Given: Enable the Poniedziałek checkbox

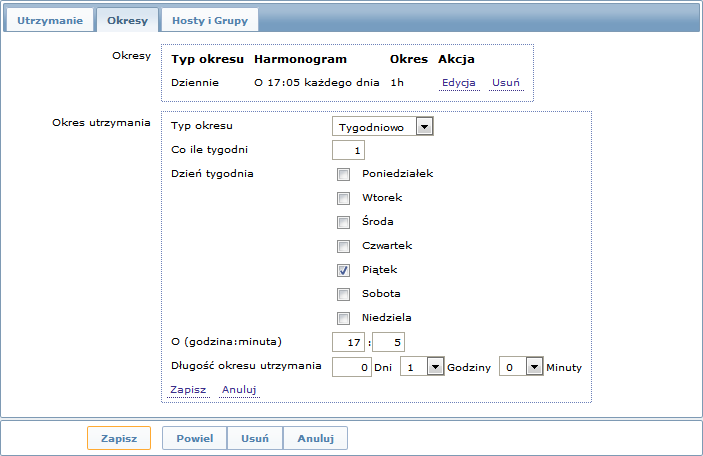Looking at the screenshot, I should pyautogui.click(x=343, y=174).
